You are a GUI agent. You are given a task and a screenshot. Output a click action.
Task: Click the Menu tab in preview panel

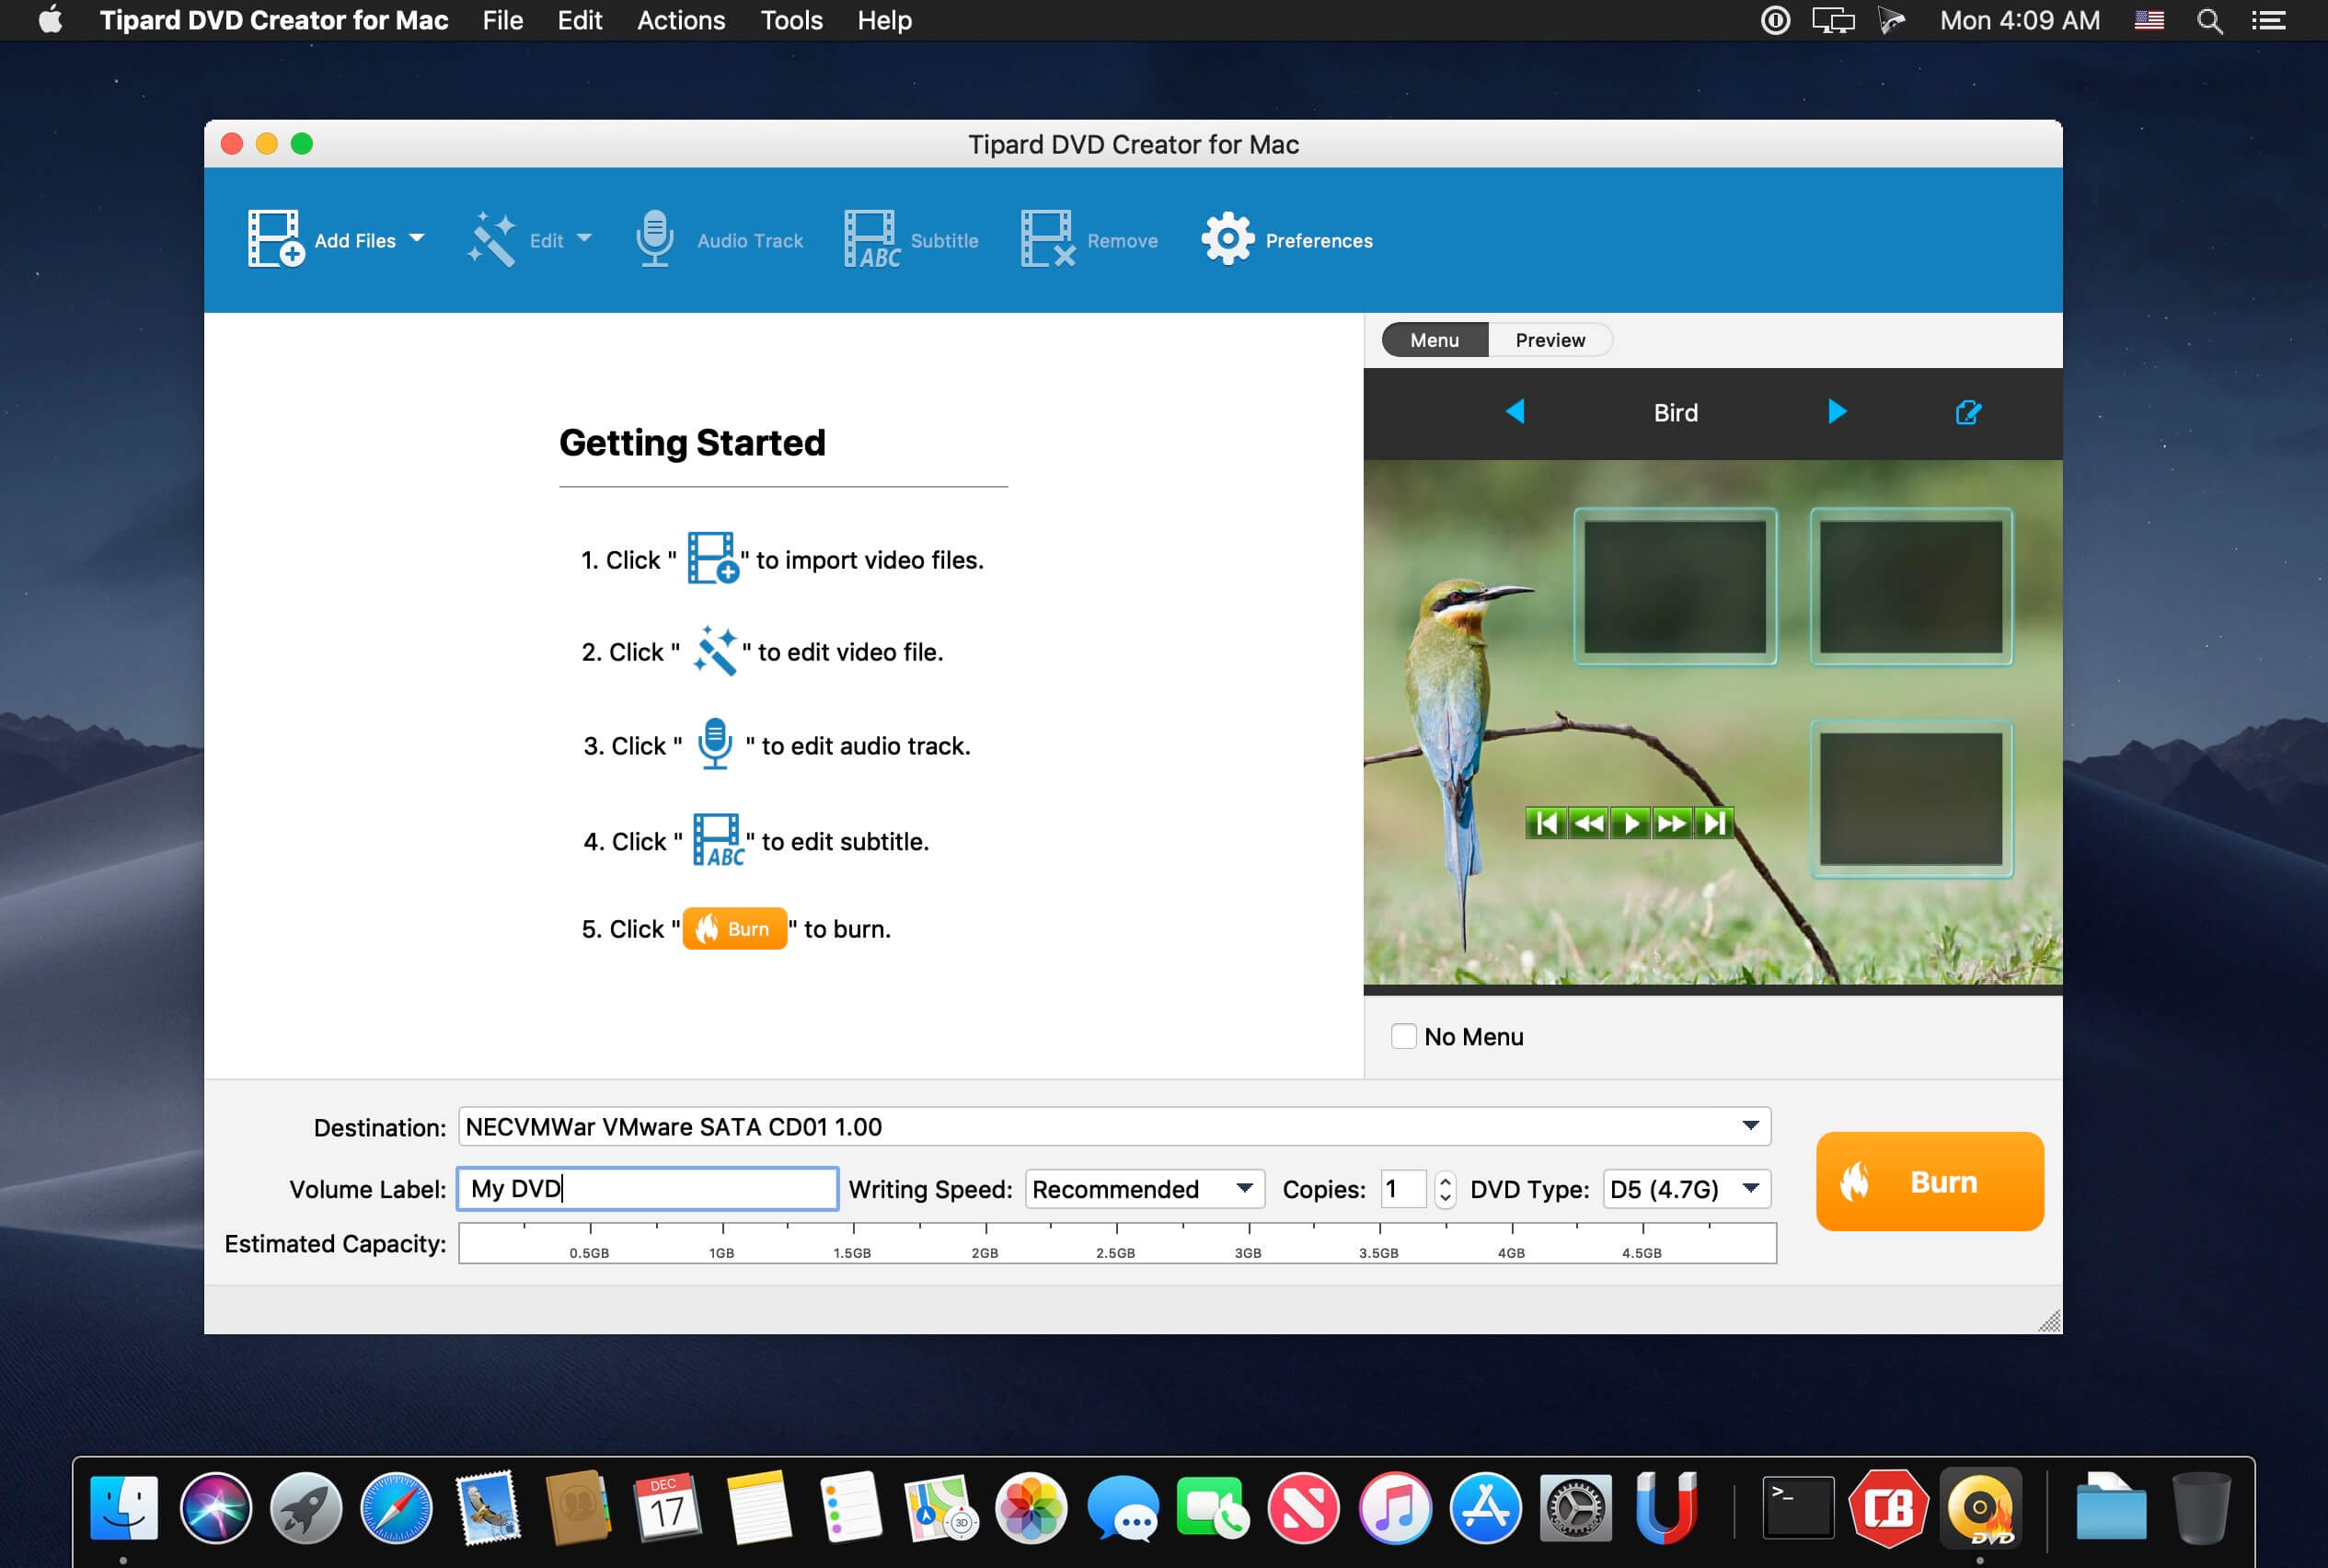pyautogui.click(x=1435, y=340)
